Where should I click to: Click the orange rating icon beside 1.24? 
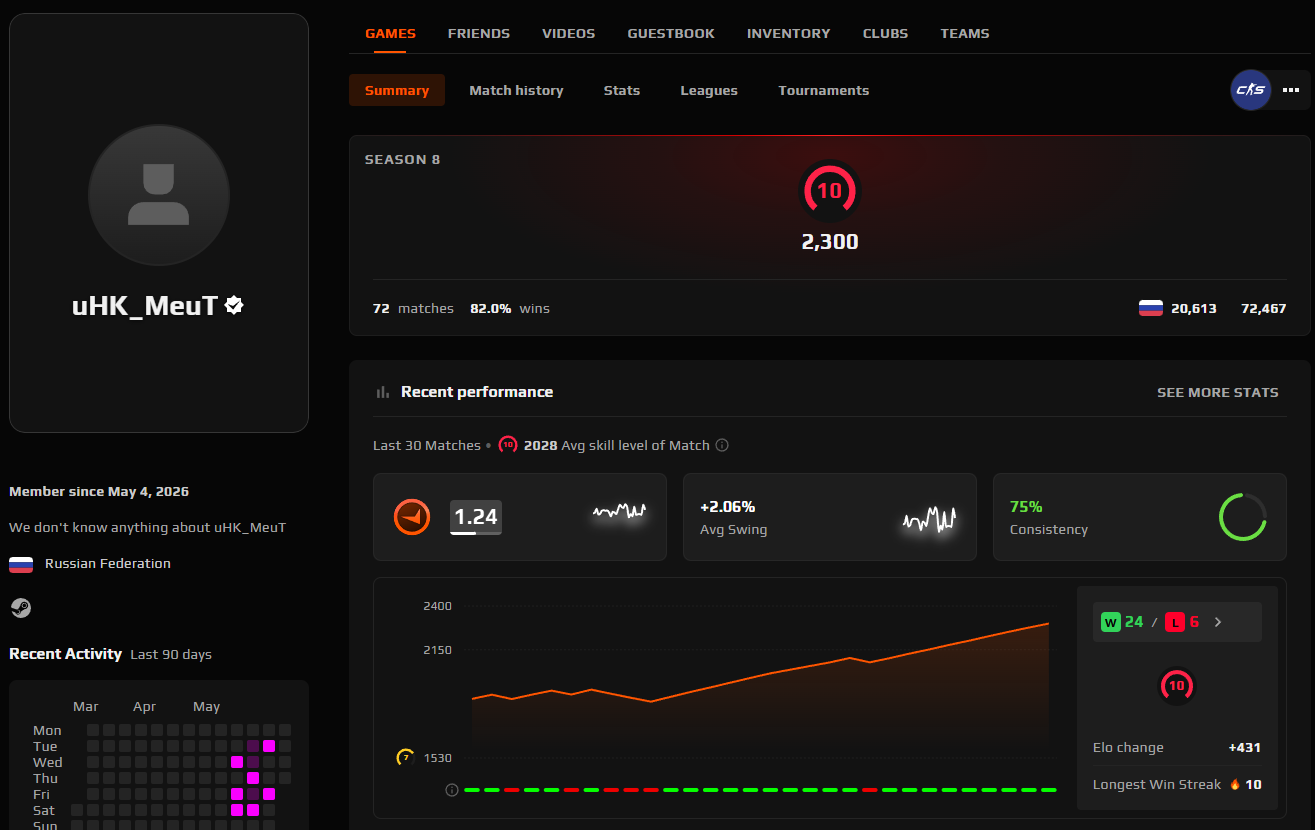pyautogui.click(x=412, y=517)
